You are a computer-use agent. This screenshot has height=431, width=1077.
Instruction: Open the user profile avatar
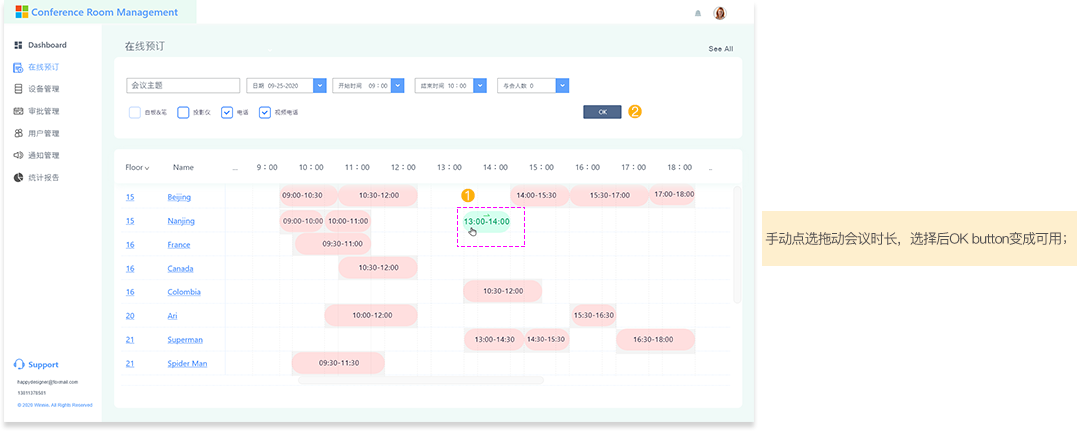[x=719, y=13]
